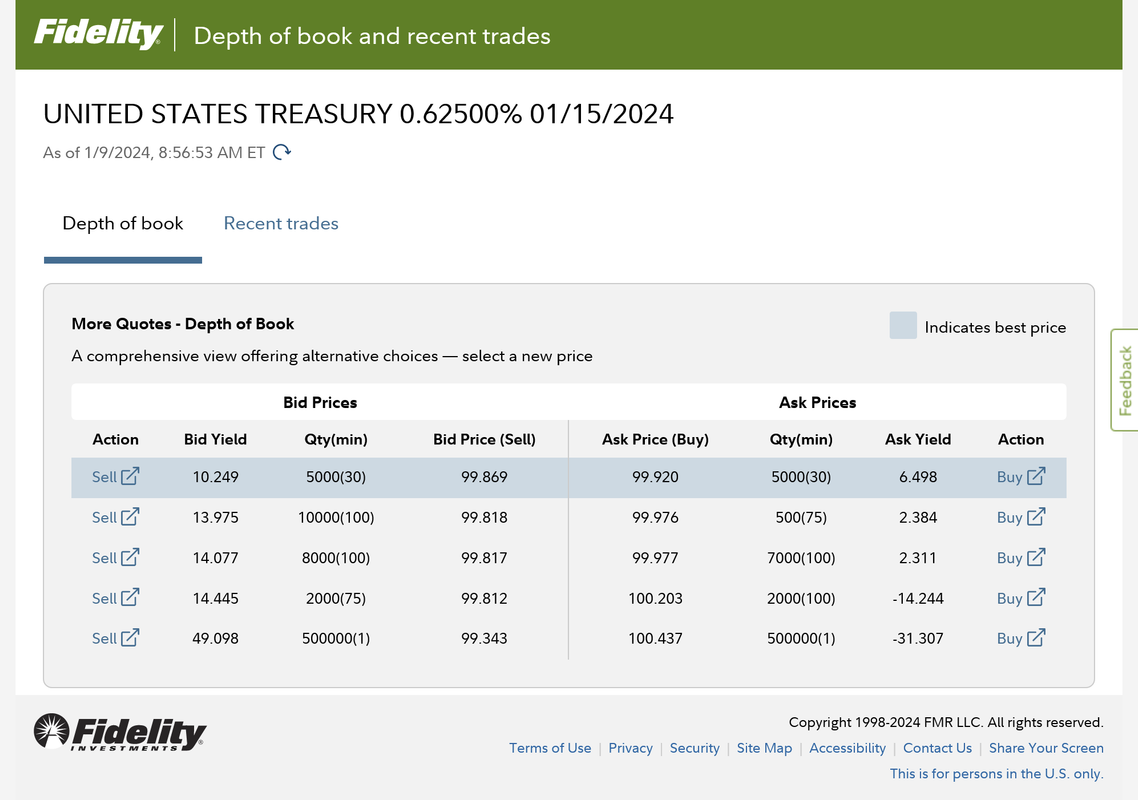Image resolution: width=1138 pixels, height=800 pixels.
Task: Click the Fidelity Investments footer logo
Action: click(x=120, y=732)
